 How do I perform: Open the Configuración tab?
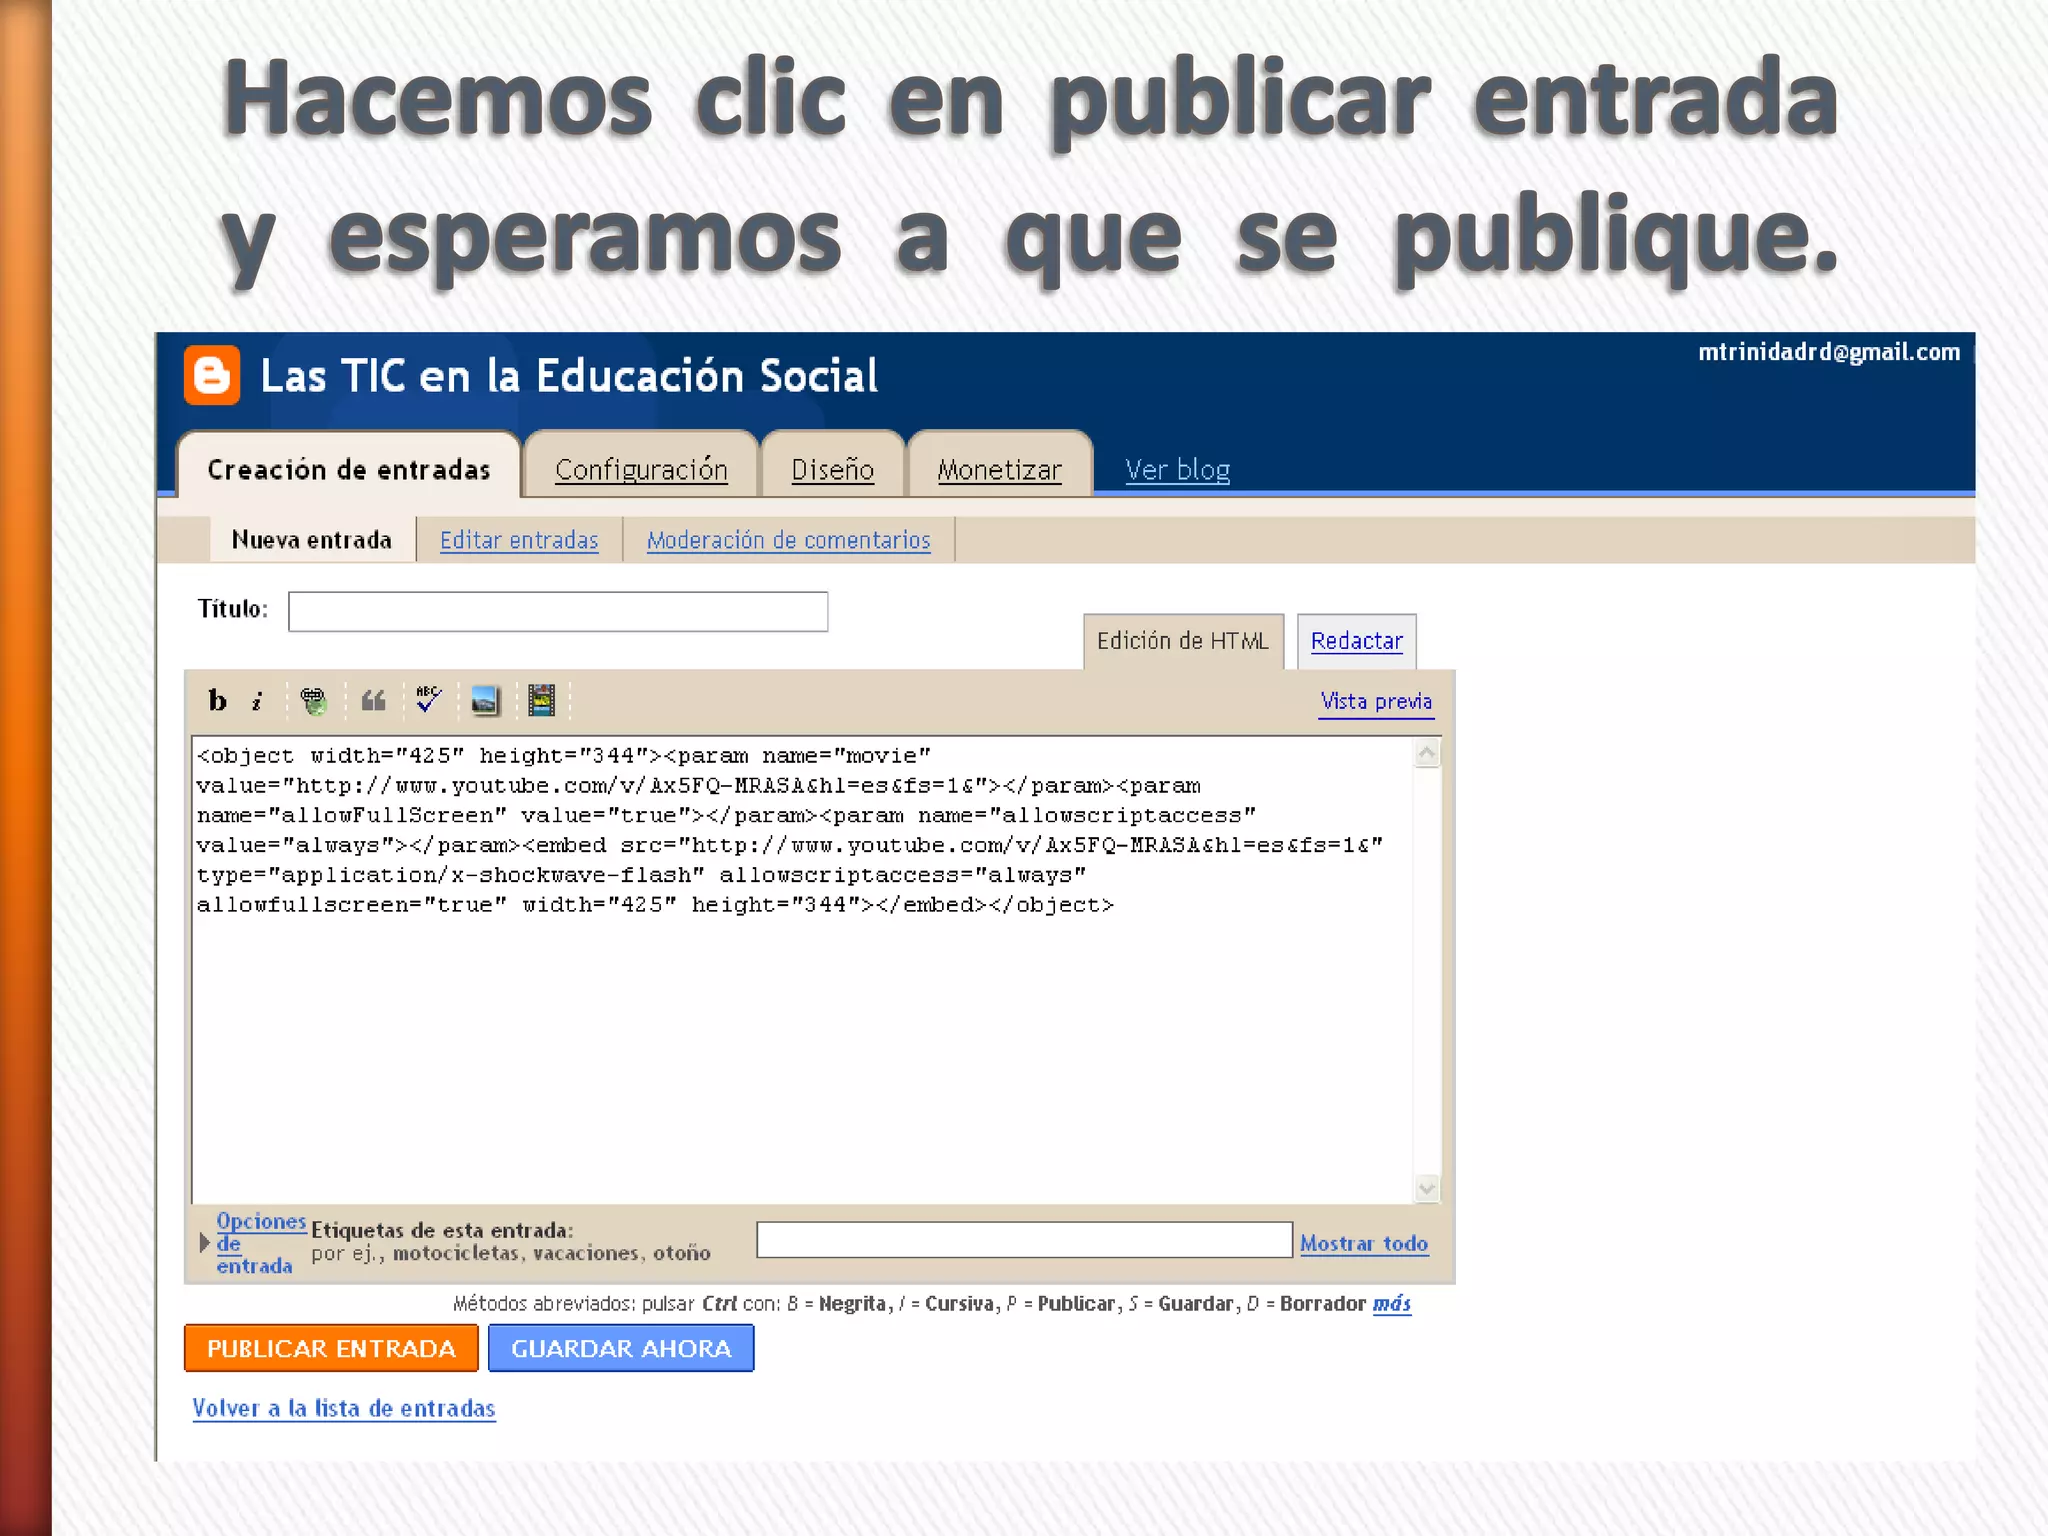(641, 469)
